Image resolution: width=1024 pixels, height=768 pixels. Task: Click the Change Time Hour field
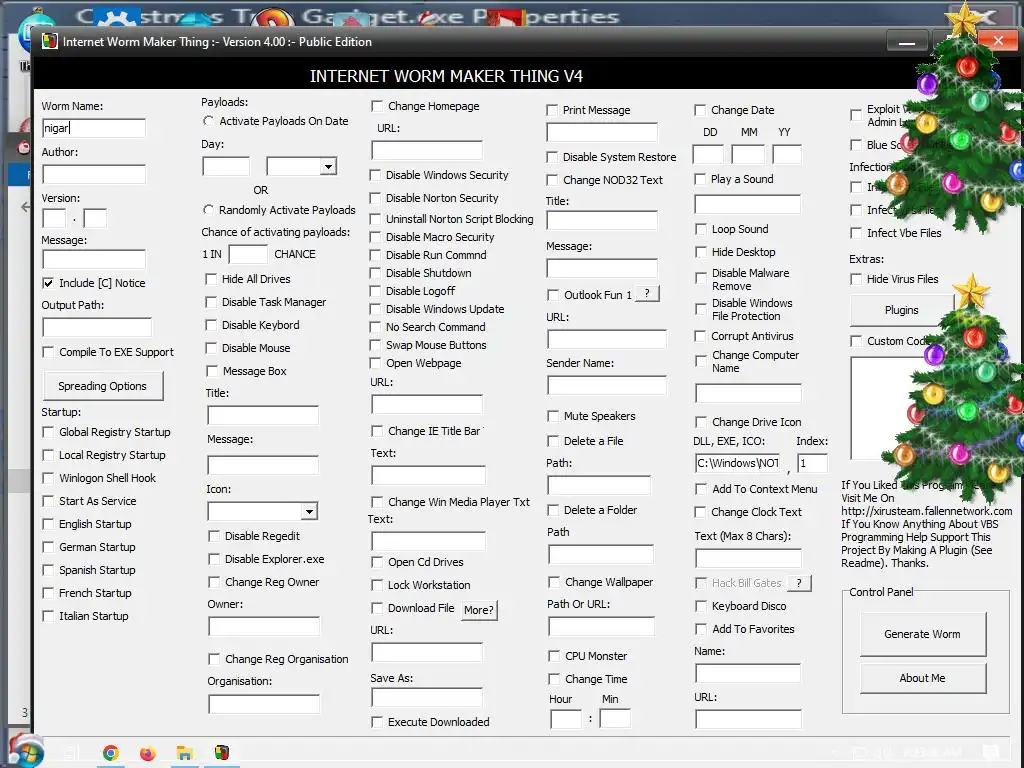[566, 719]
